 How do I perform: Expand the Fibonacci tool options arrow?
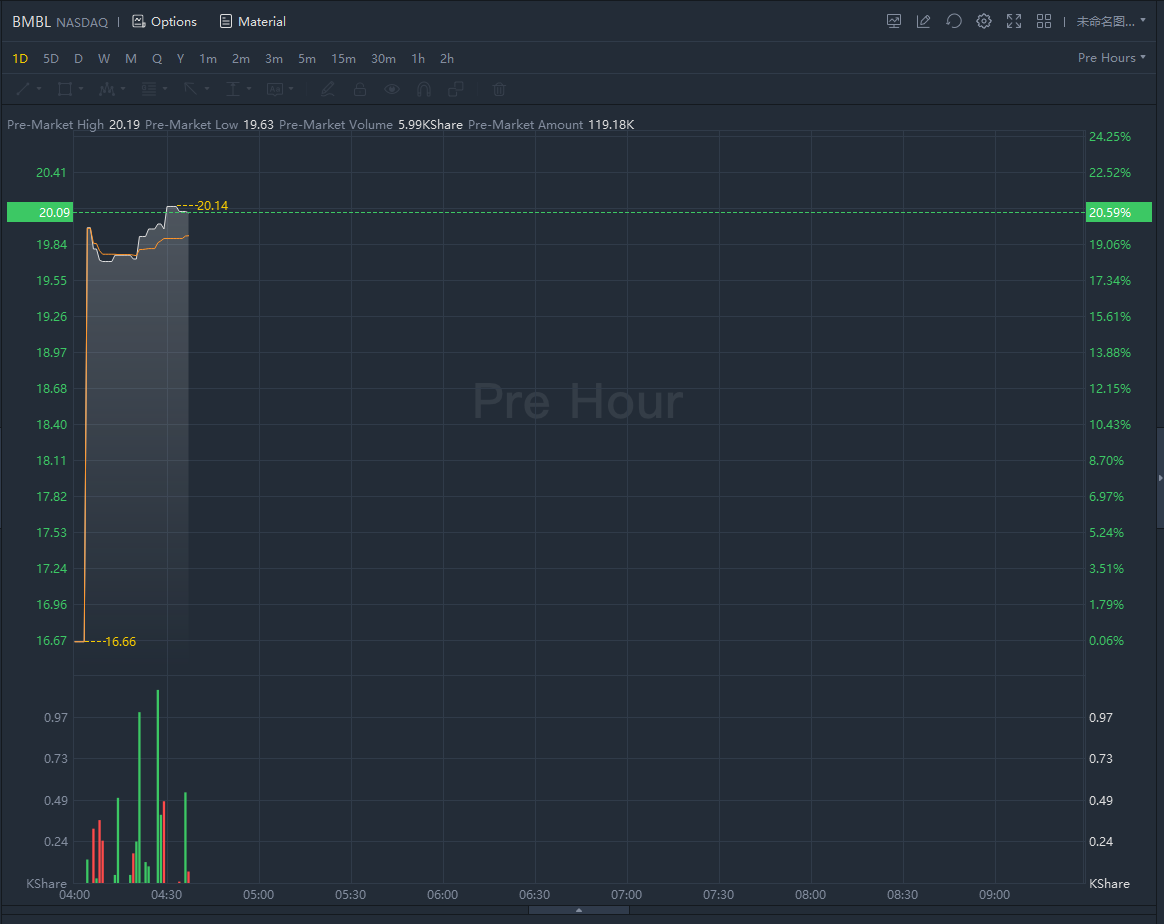pyautogui.click(x=165, y=89)
